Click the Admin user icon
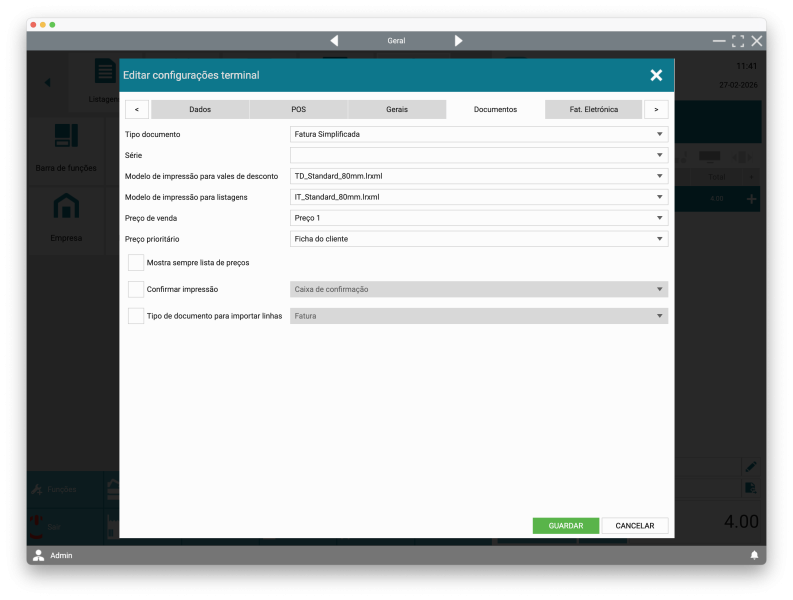Screen dimensions: 793x600 (x=39, y=555)
